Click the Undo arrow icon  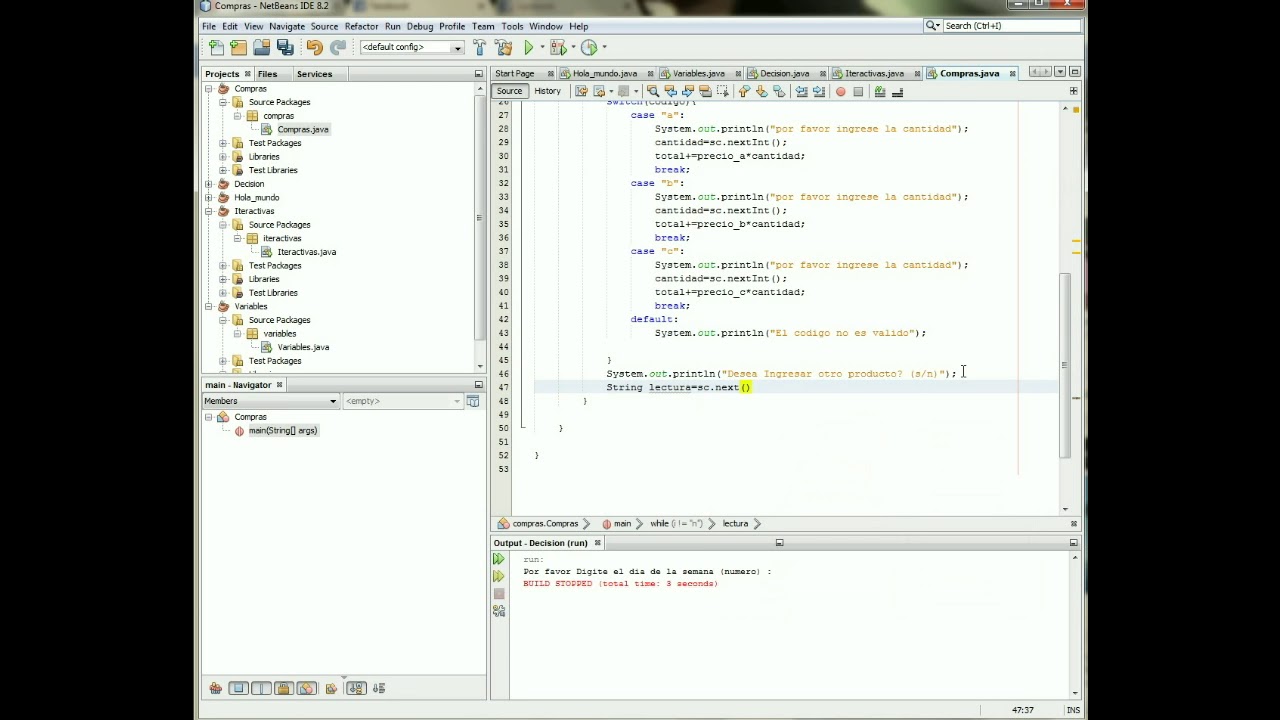(314, 47)
